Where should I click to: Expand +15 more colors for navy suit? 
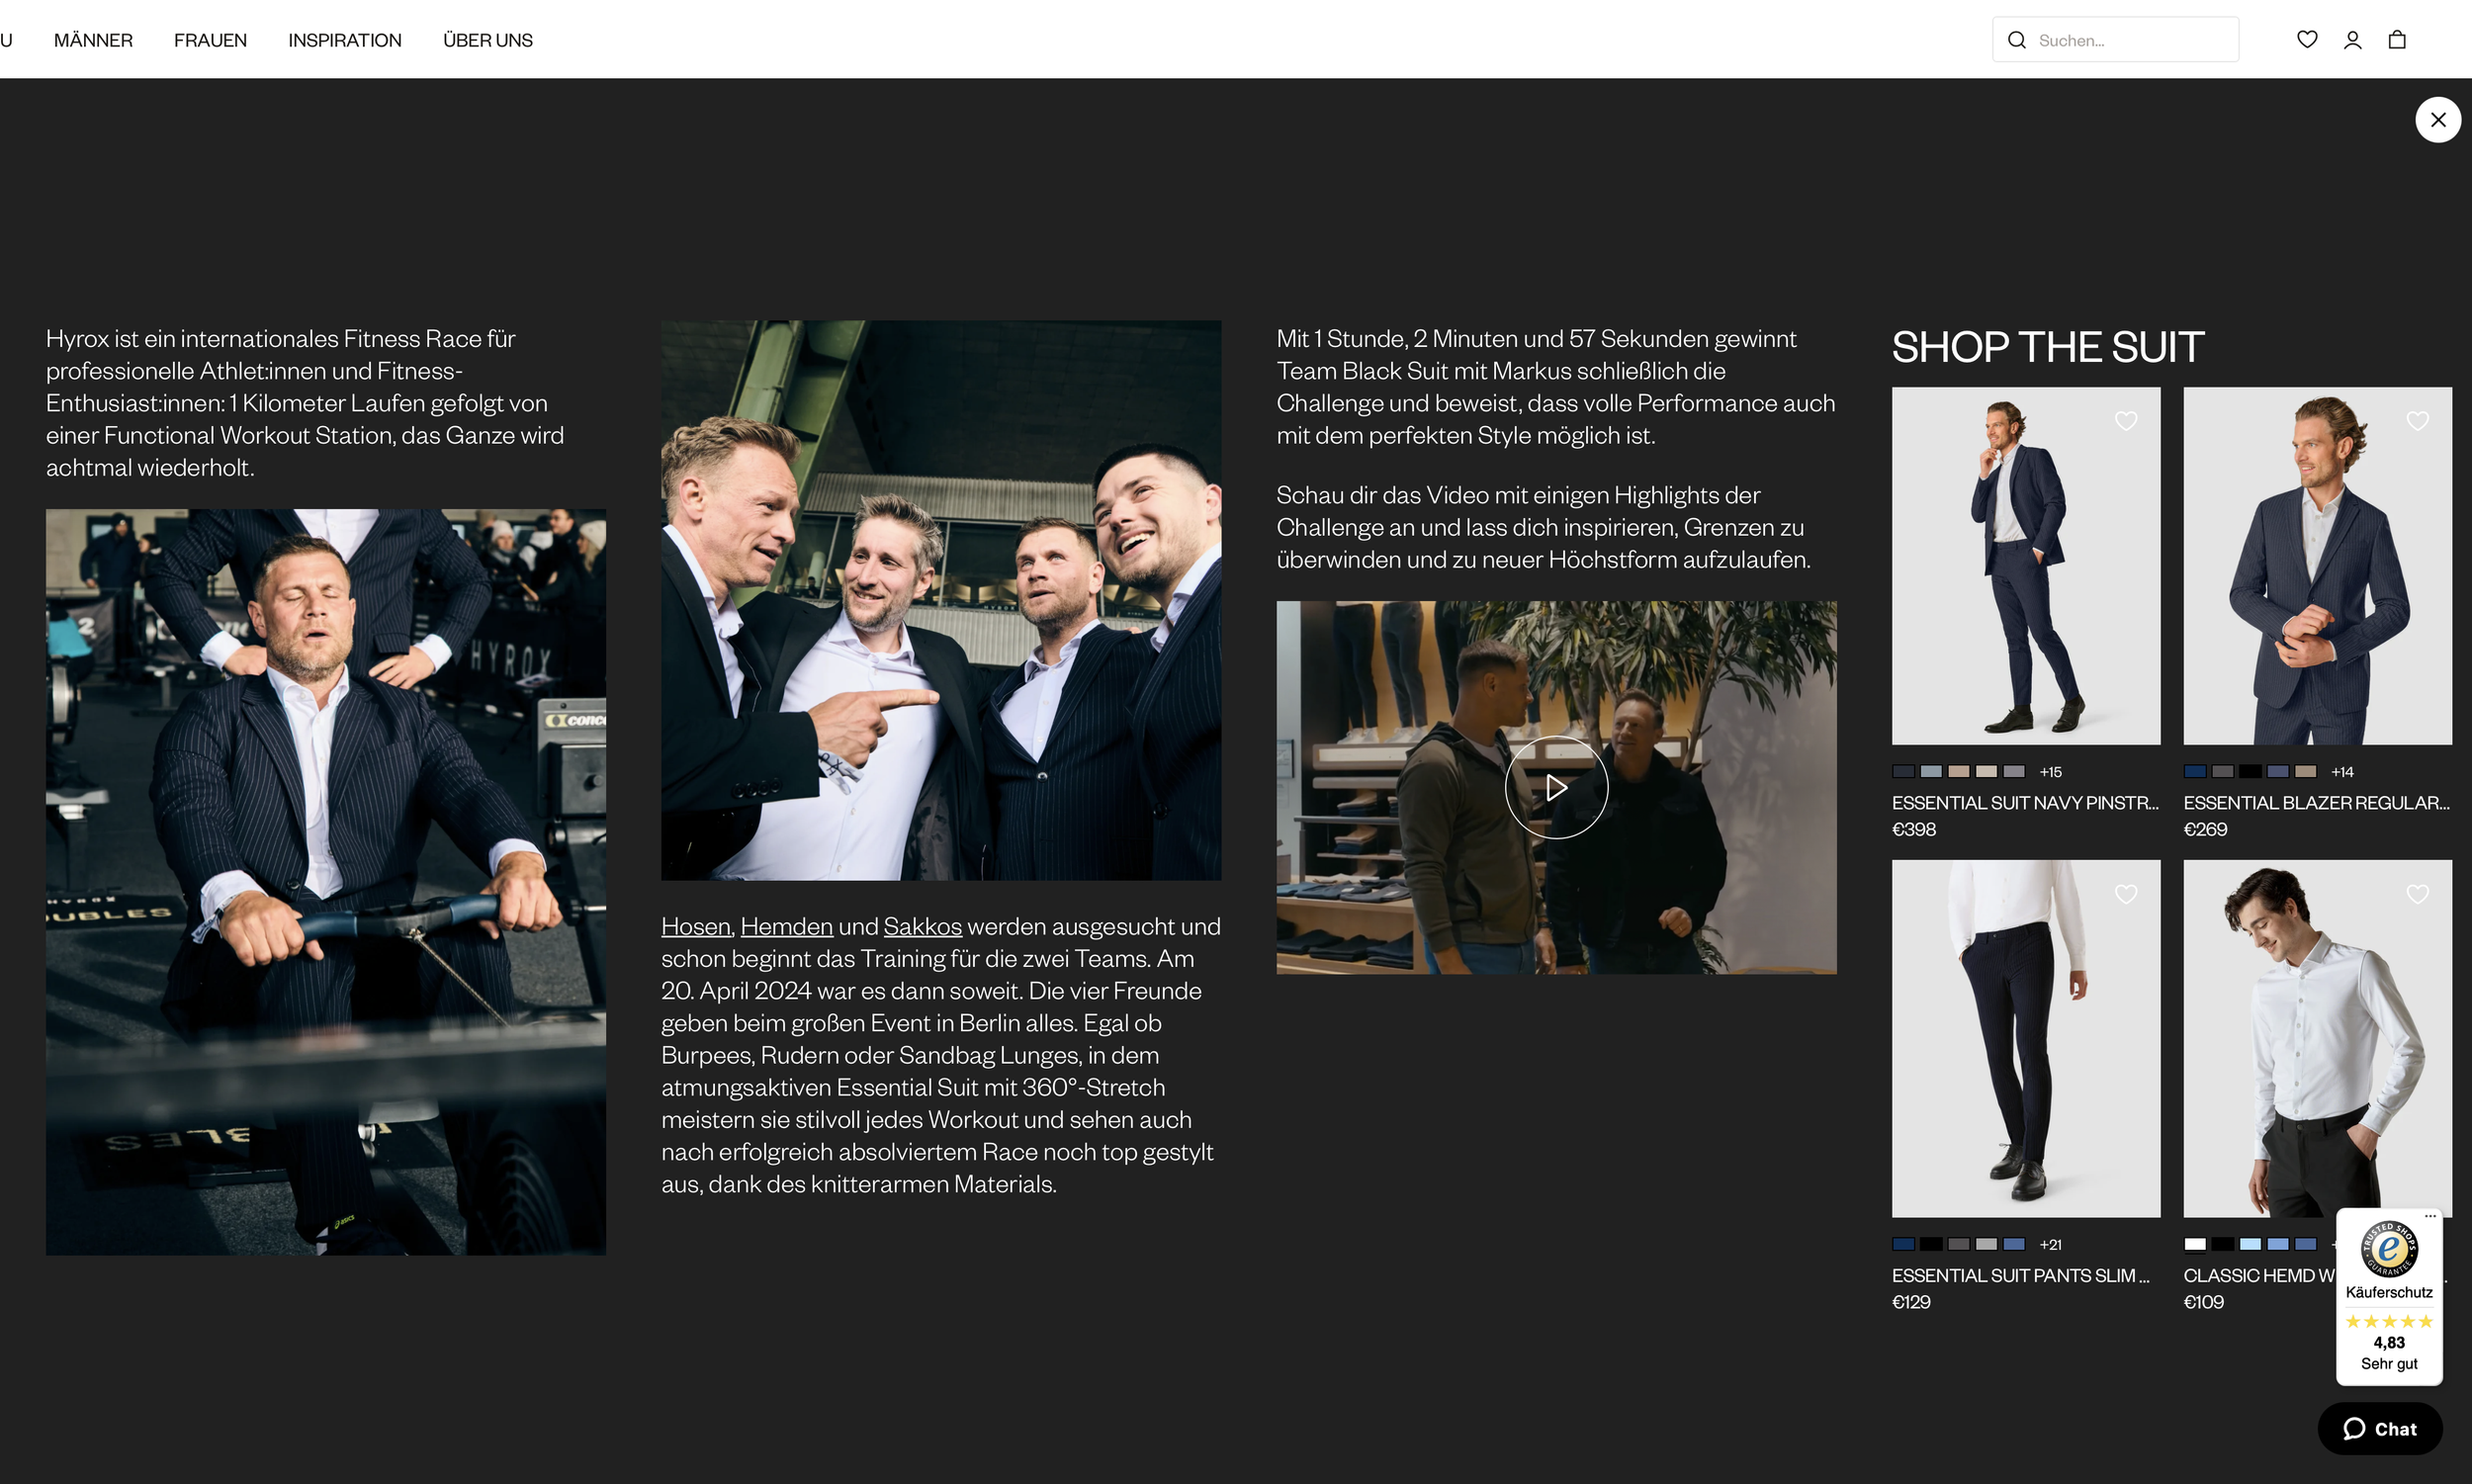click(x=2050, y=772)
